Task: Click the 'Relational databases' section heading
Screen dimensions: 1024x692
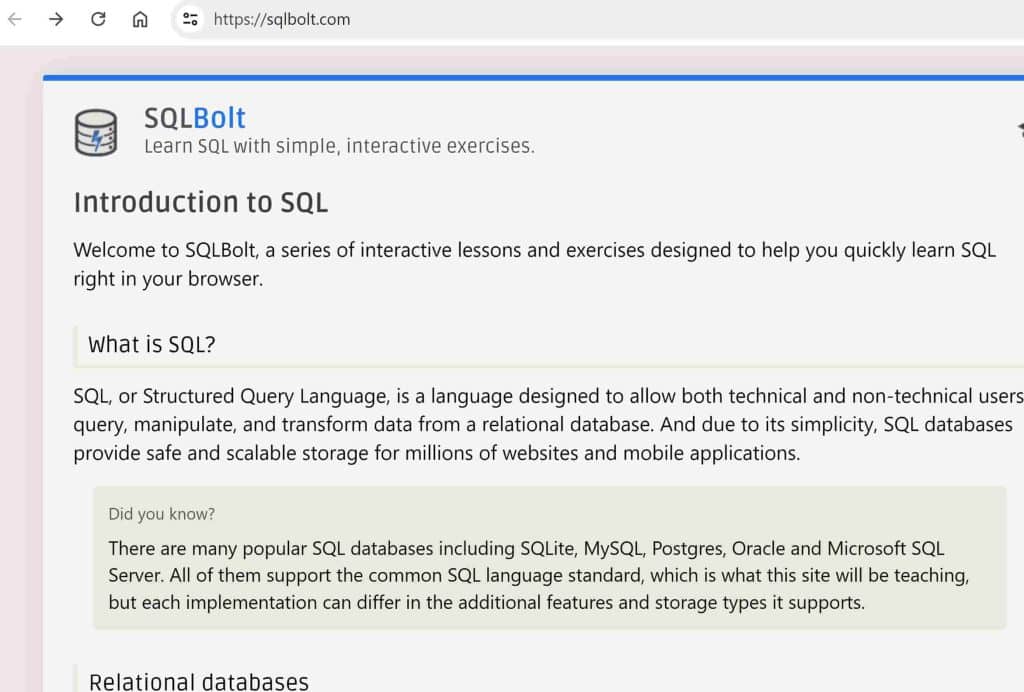Action: [x=197, y=681]
